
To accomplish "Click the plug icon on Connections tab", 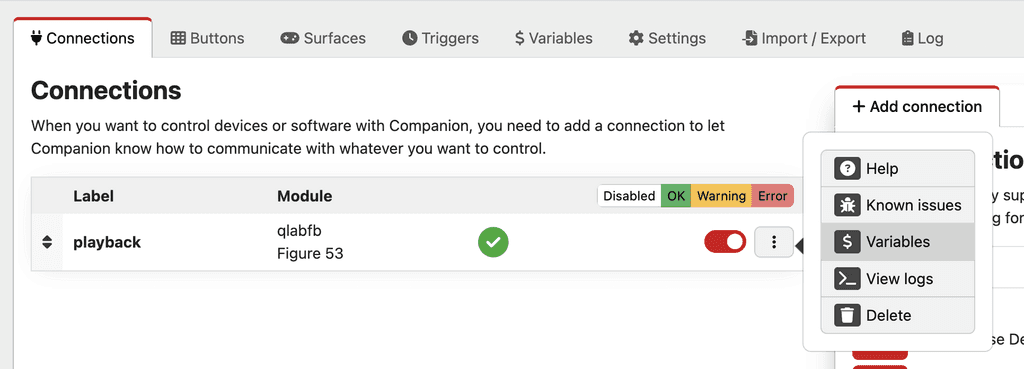I will point(37,38).
